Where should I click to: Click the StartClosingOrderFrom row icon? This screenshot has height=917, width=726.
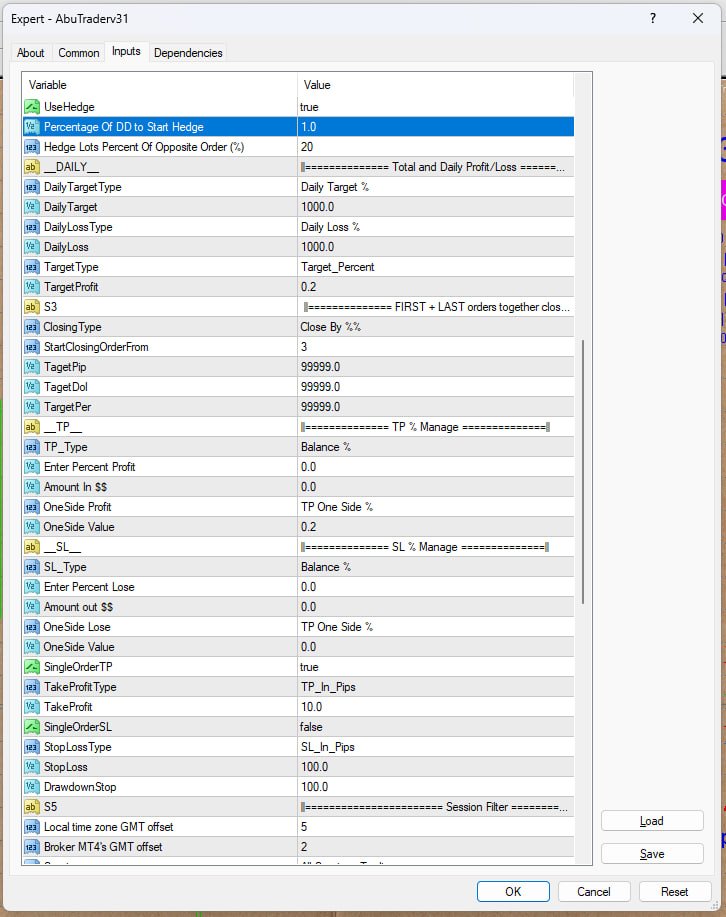32,347
